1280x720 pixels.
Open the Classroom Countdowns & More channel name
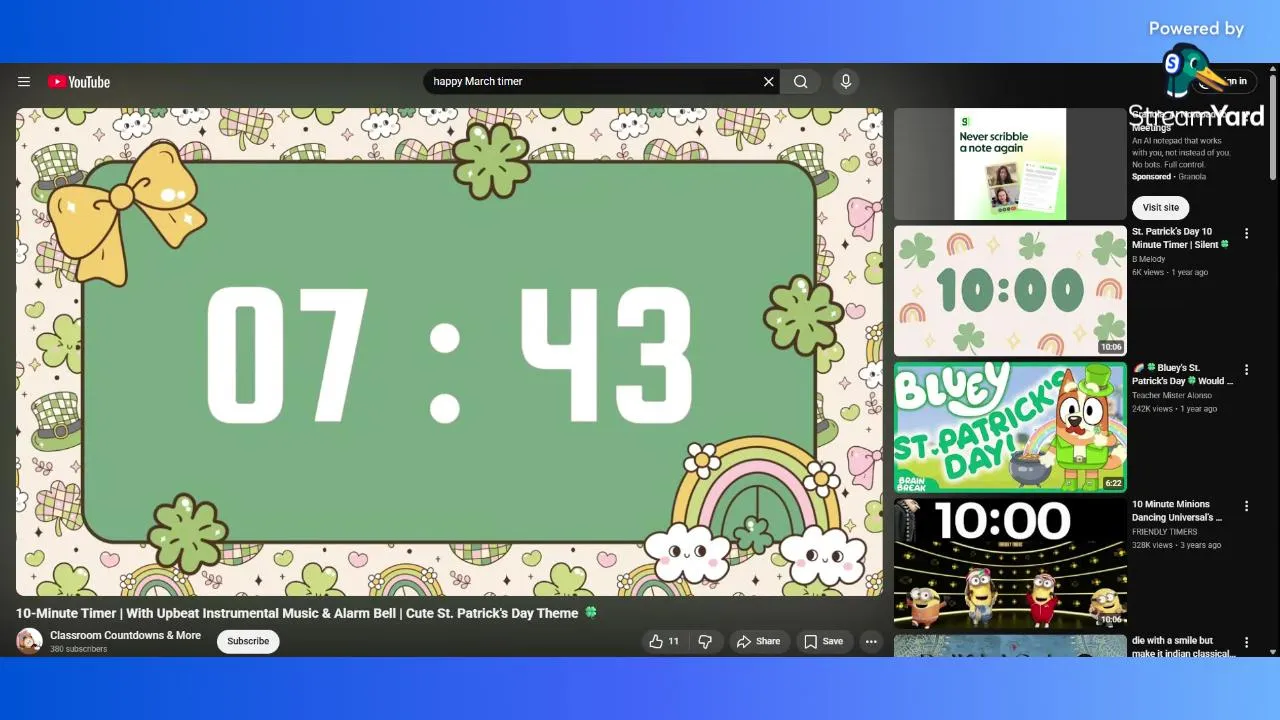click(125, 635)
